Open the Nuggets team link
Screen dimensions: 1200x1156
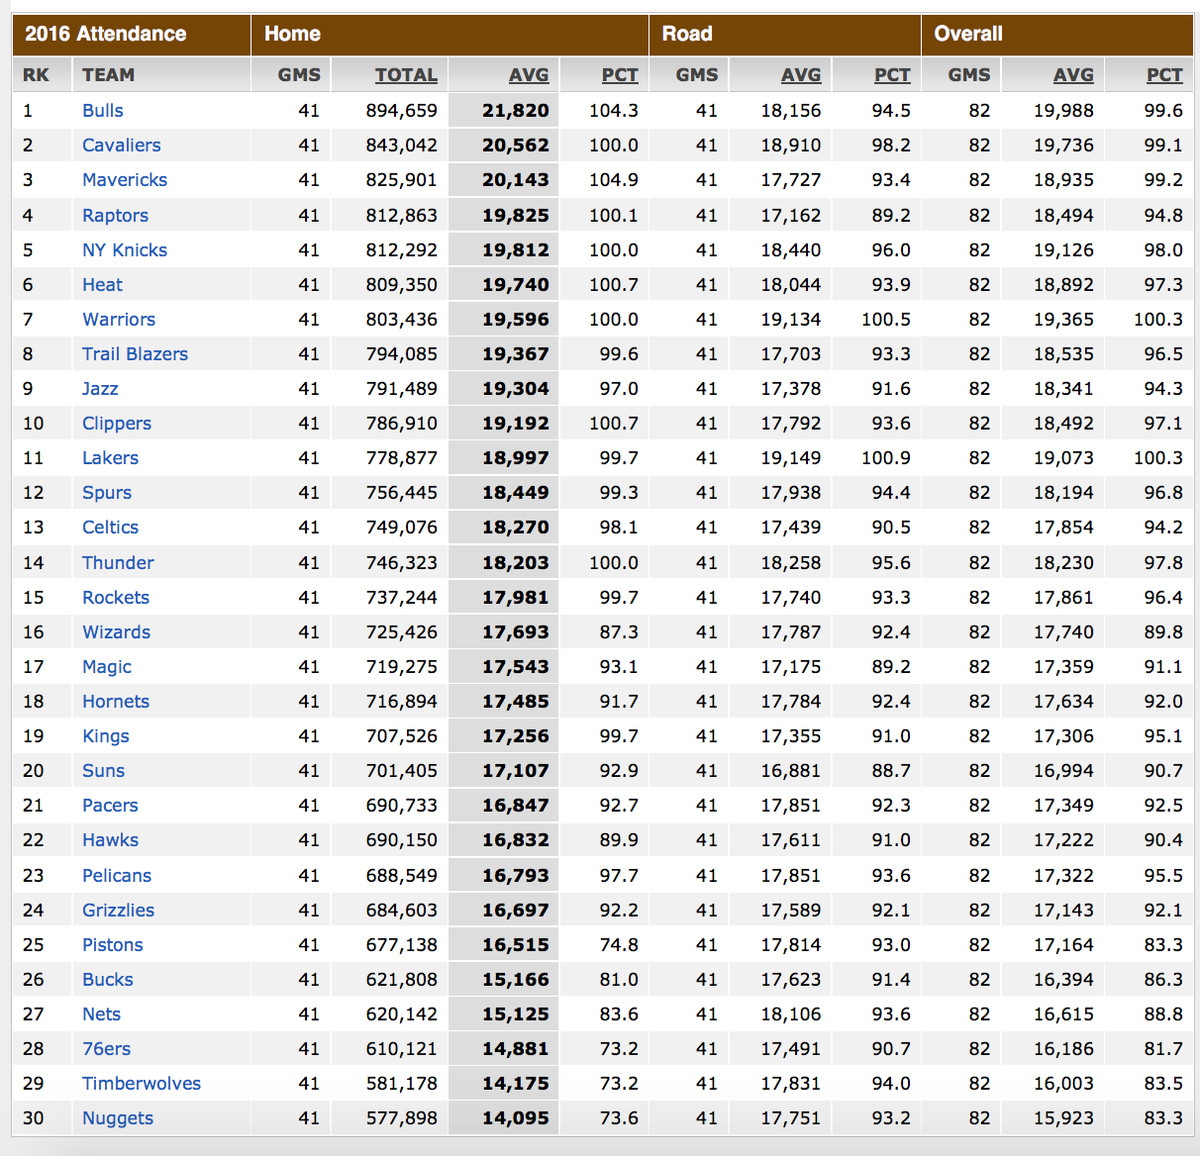click(117, 1118)
